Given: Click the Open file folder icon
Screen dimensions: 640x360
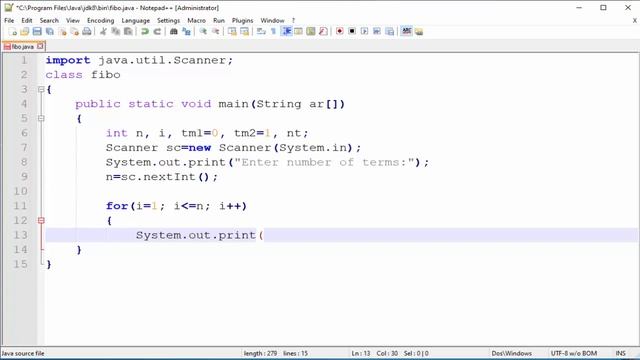Looking at the screenshot, I should click(x=24, y=31).
